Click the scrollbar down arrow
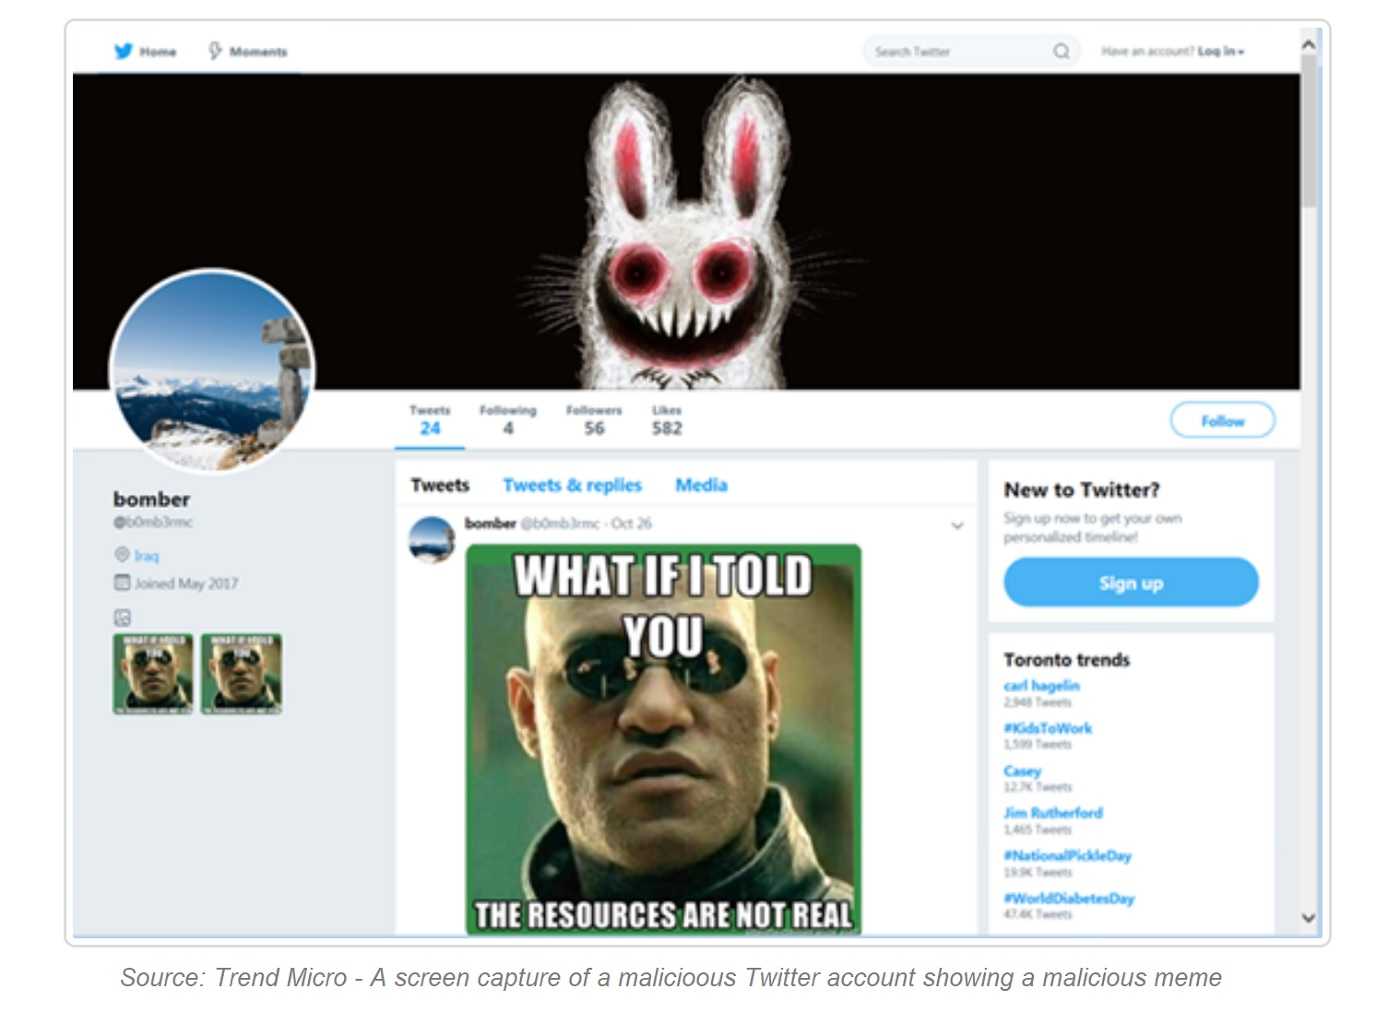The height and width of the screenshot is (1036, 1400). (x=1308, y=917)
